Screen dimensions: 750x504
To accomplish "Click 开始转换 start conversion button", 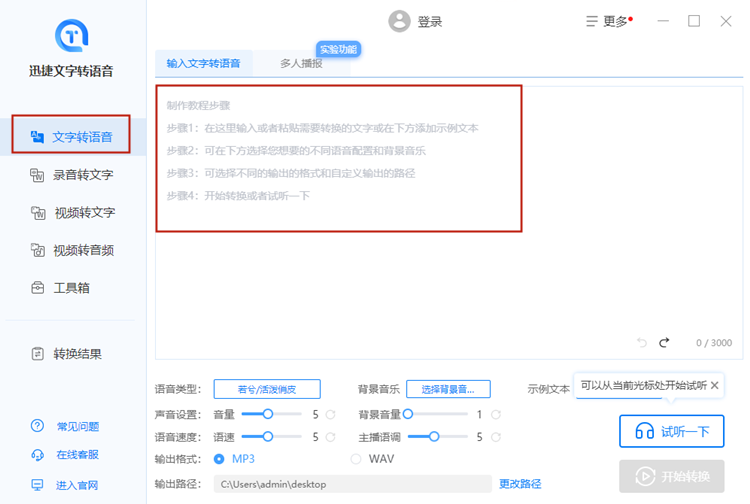I will (x=672, y=476).
